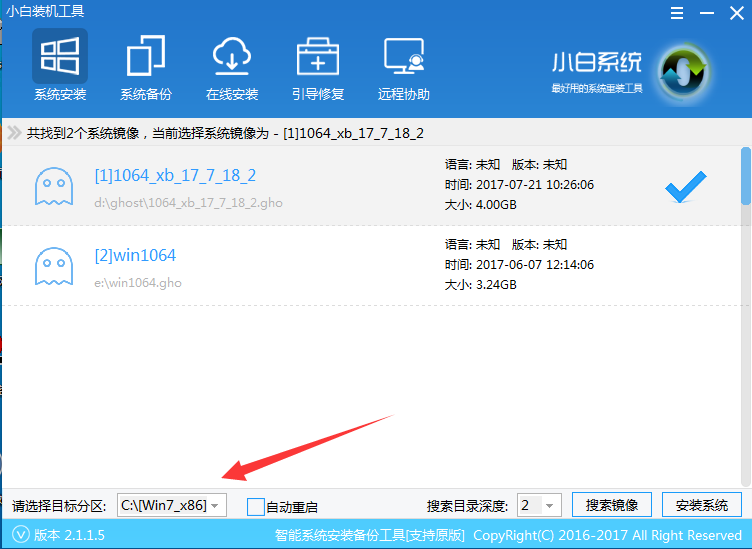The image size is (752, 549).
Task: Click the 请选择目标分区 label
Action: (x=59, y=506)
